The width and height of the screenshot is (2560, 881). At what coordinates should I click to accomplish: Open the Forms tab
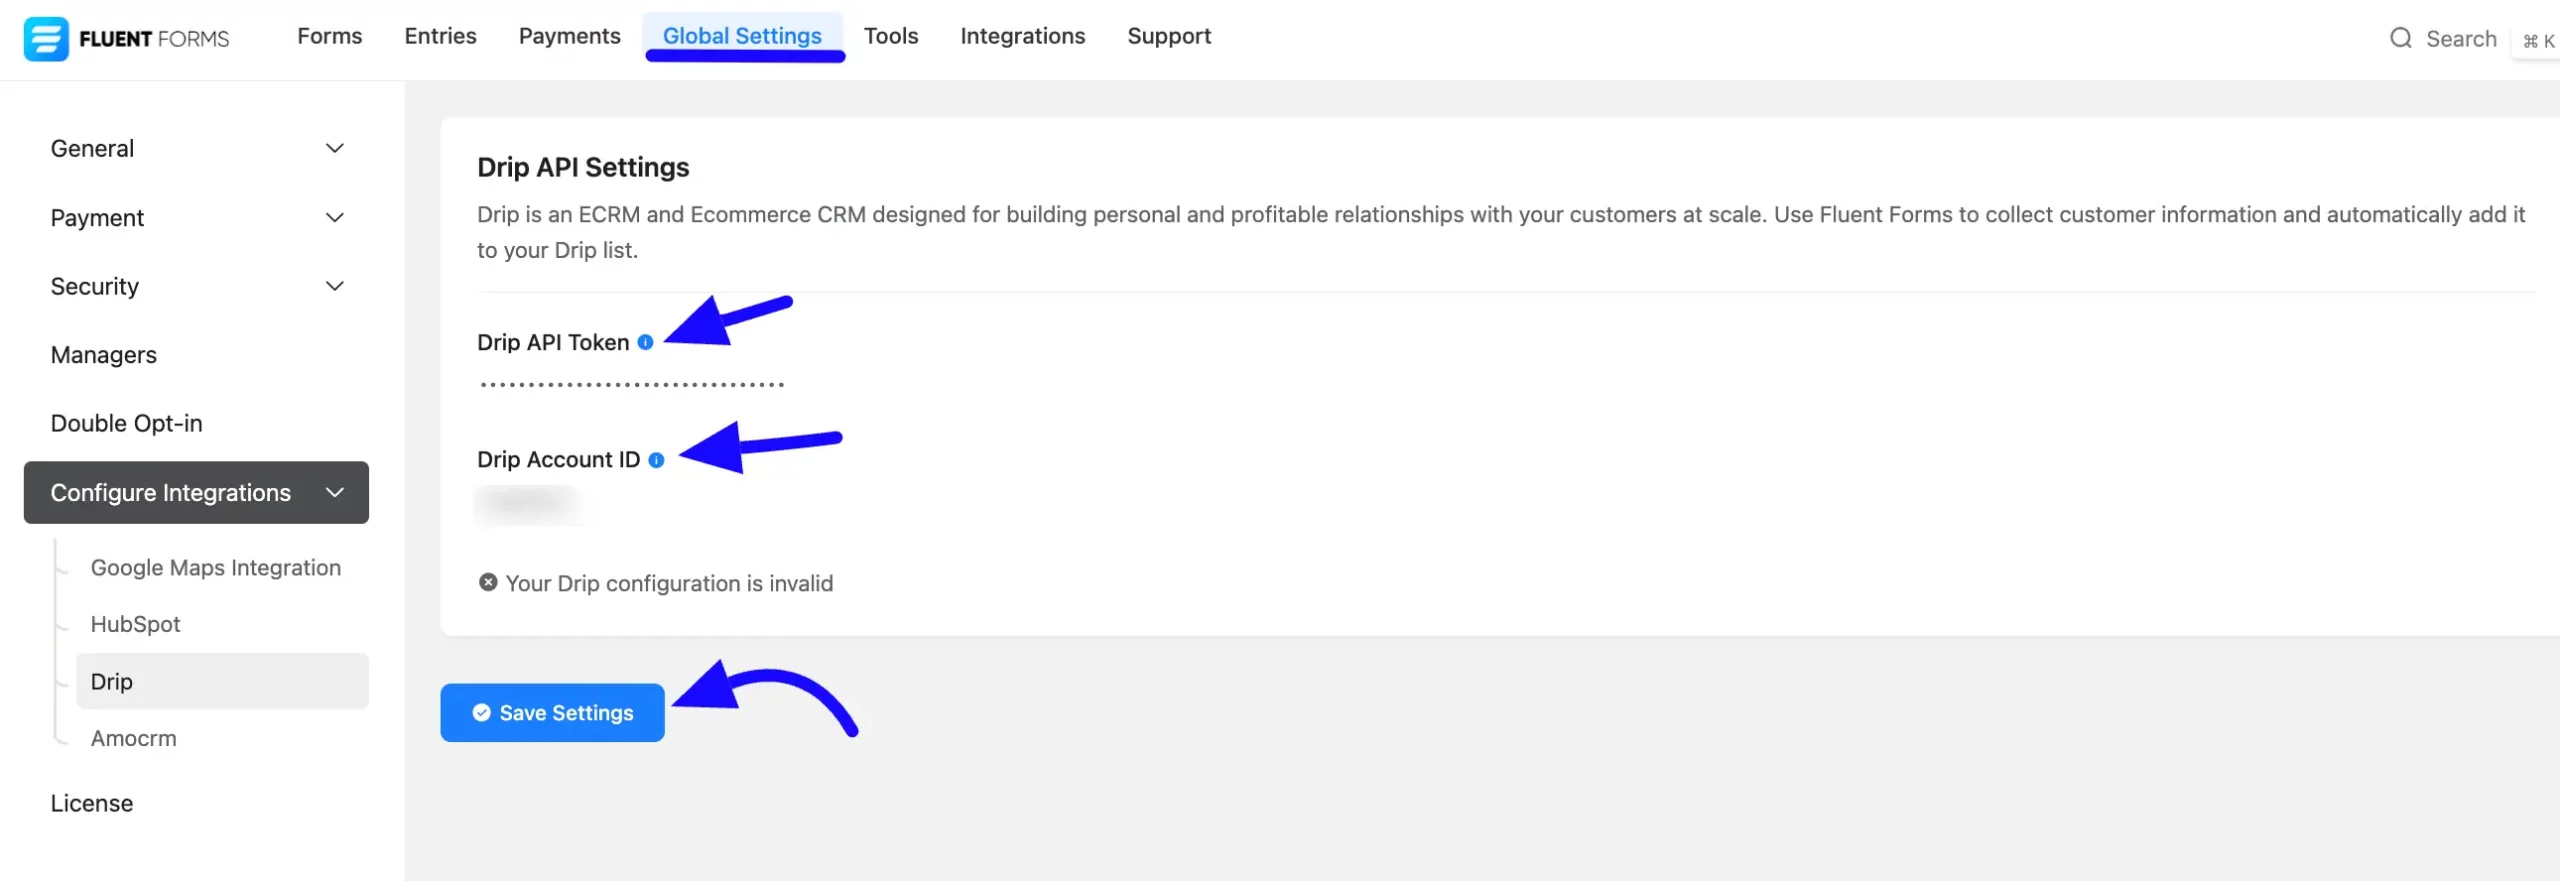click(330, 36)
